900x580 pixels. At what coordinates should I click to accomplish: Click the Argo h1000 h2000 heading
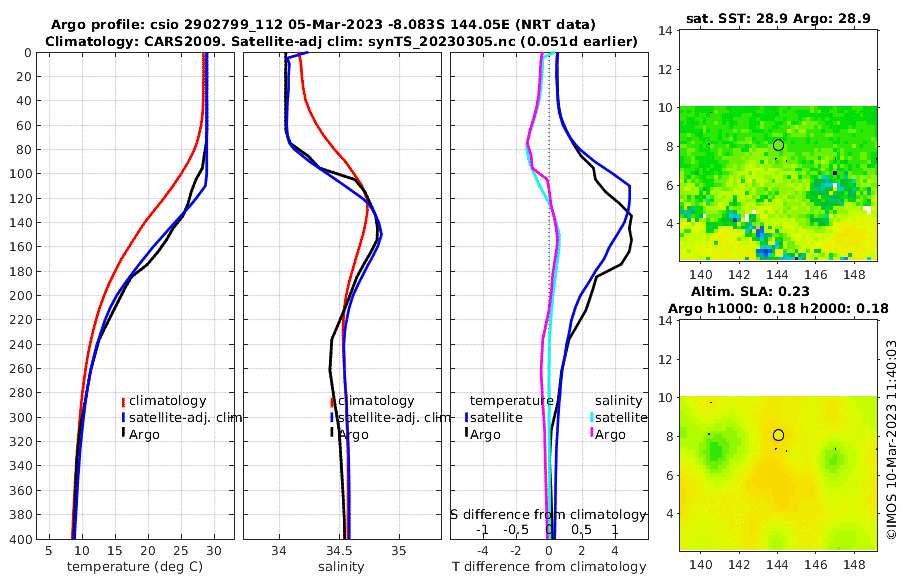pos(778,308)
